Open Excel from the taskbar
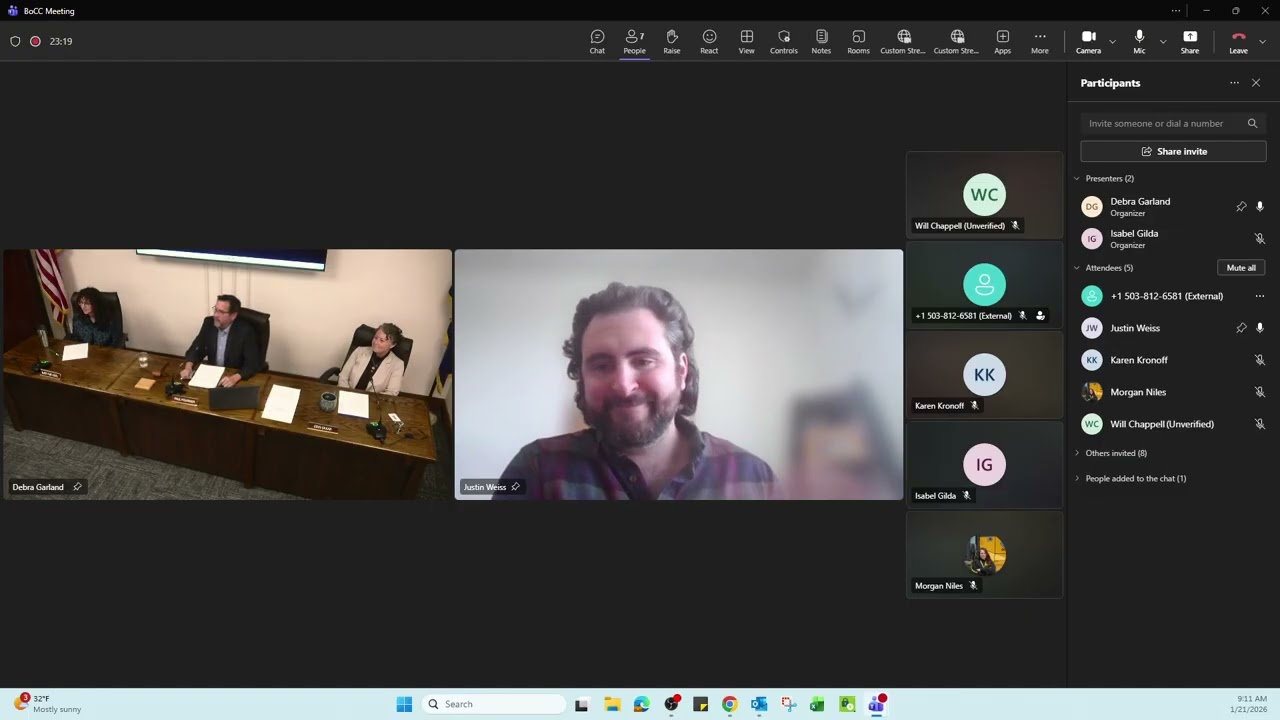1280x720 pixels. coord(817,704)
